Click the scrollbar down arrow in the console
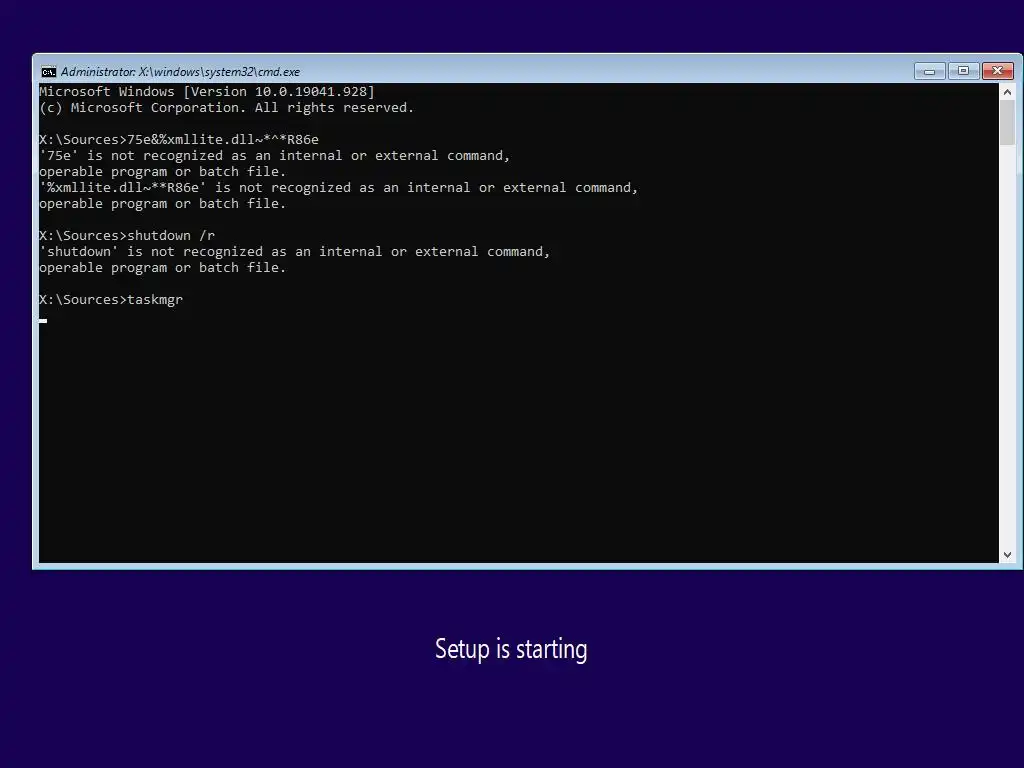This screenshot has height=768, width=1024. (1007, 554)
